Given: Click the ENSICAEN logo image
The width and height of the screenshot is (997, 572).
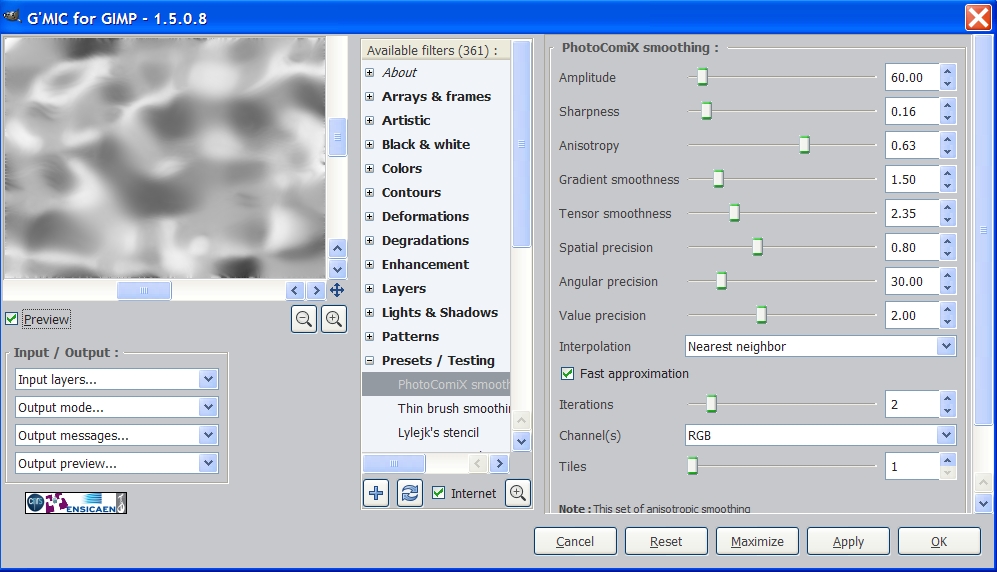Looking at the screenshot, I should click(76, 503).
